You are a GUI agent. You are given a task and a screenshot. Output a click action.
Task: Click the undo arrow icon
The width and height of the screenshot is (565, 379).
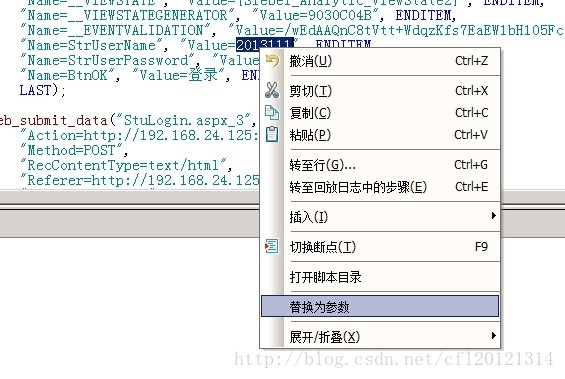pyautogui.click(x=272, y=61)
